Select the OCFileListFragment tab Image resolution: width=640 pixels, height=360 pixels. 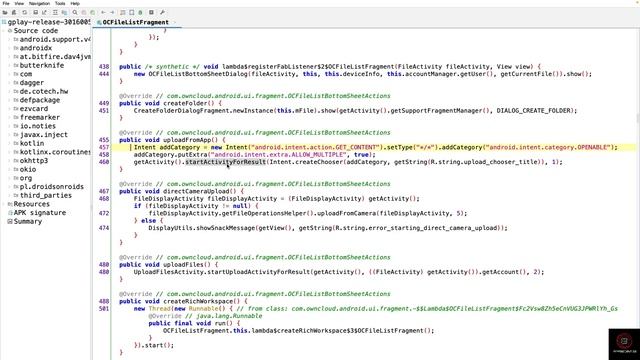(x=135, y=22)
